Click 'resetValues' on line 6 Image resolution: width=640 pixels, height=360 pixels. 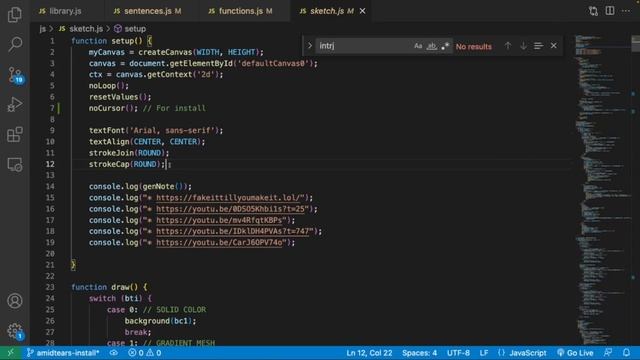(x=113, y=97)
